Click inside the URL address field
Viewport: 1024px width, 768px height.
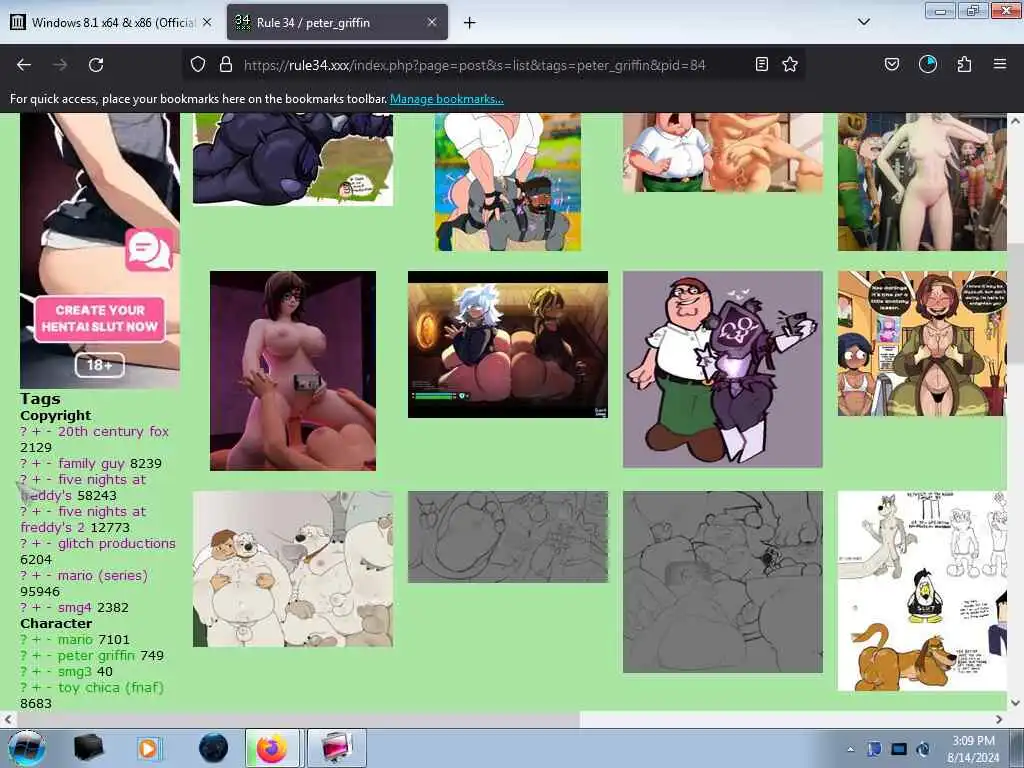click(x=475, y=65)
